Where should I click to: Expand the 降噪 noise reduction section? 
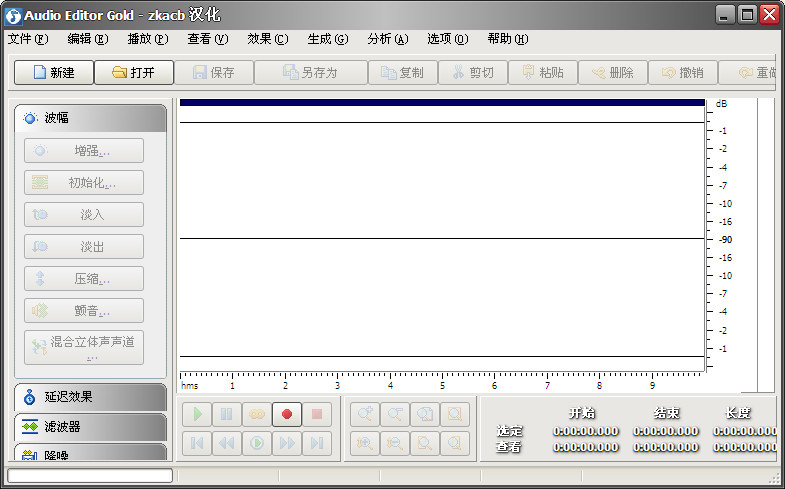point(91,452)
